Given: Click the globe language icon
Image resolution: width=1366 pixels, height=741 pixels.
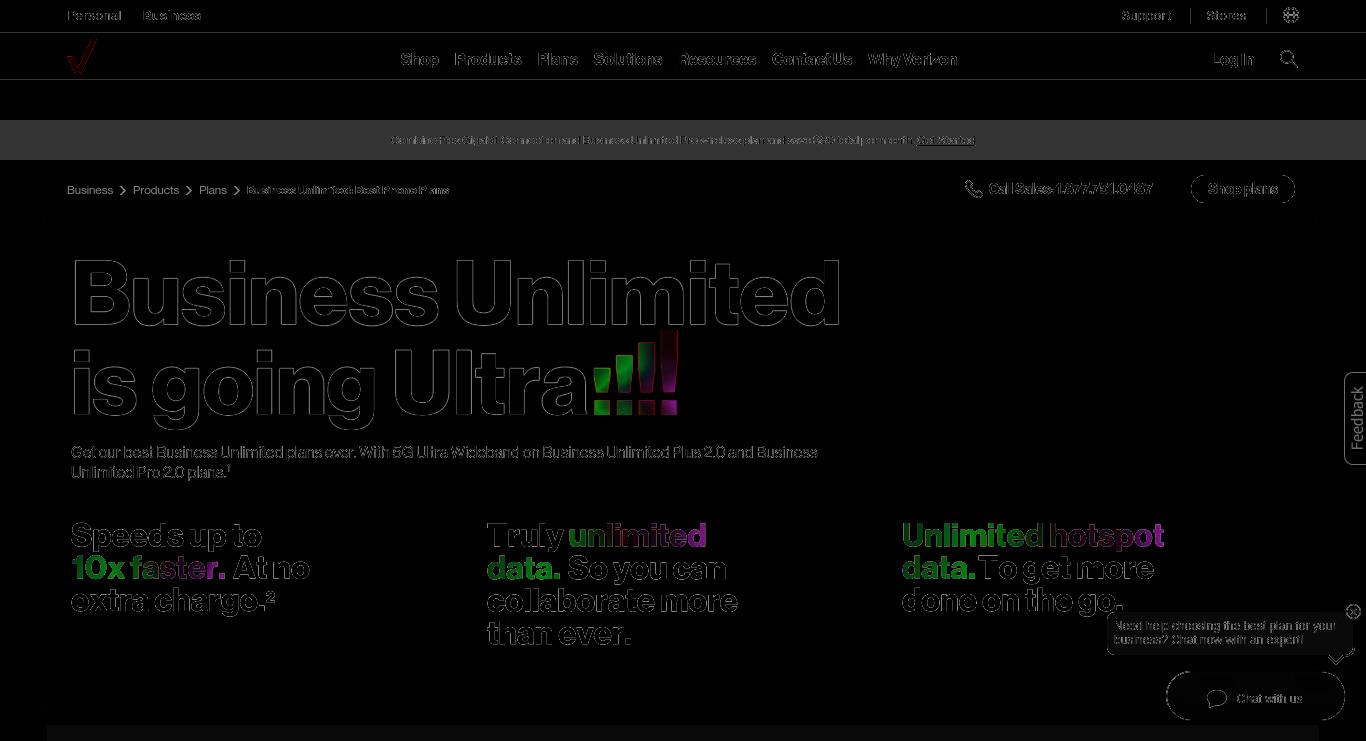Looking at the screenshot, I should coord(1291,15).
